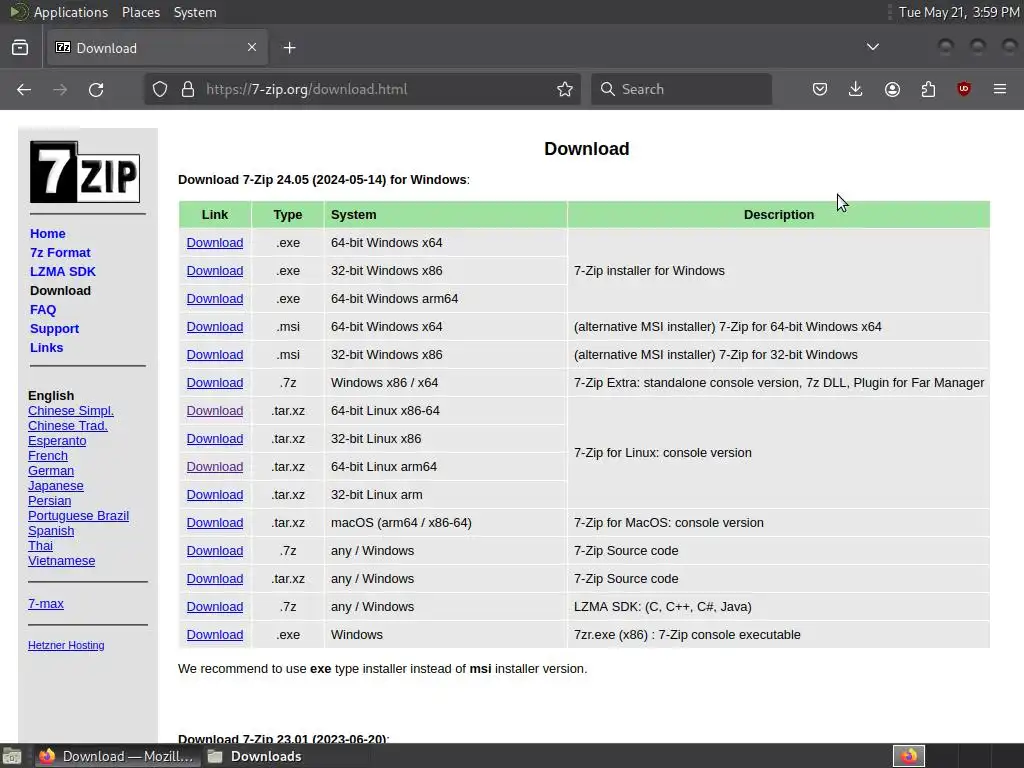Open the System menu
The width and height of the screenshot is (1024, 768).
point(195,12)
